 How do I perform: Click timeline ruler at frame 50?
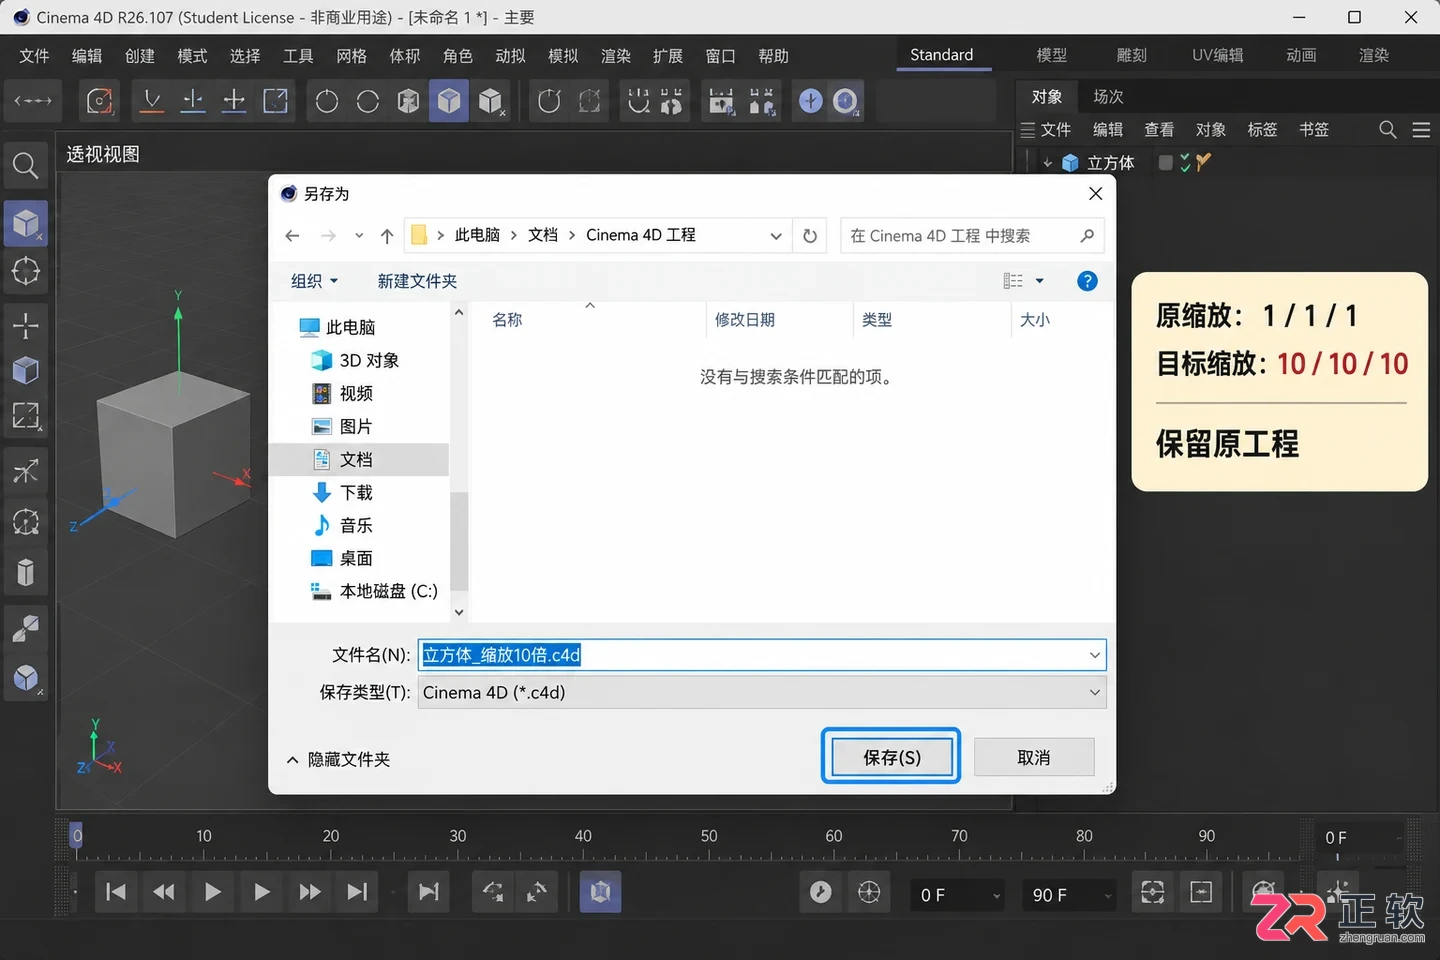(709, 838)
